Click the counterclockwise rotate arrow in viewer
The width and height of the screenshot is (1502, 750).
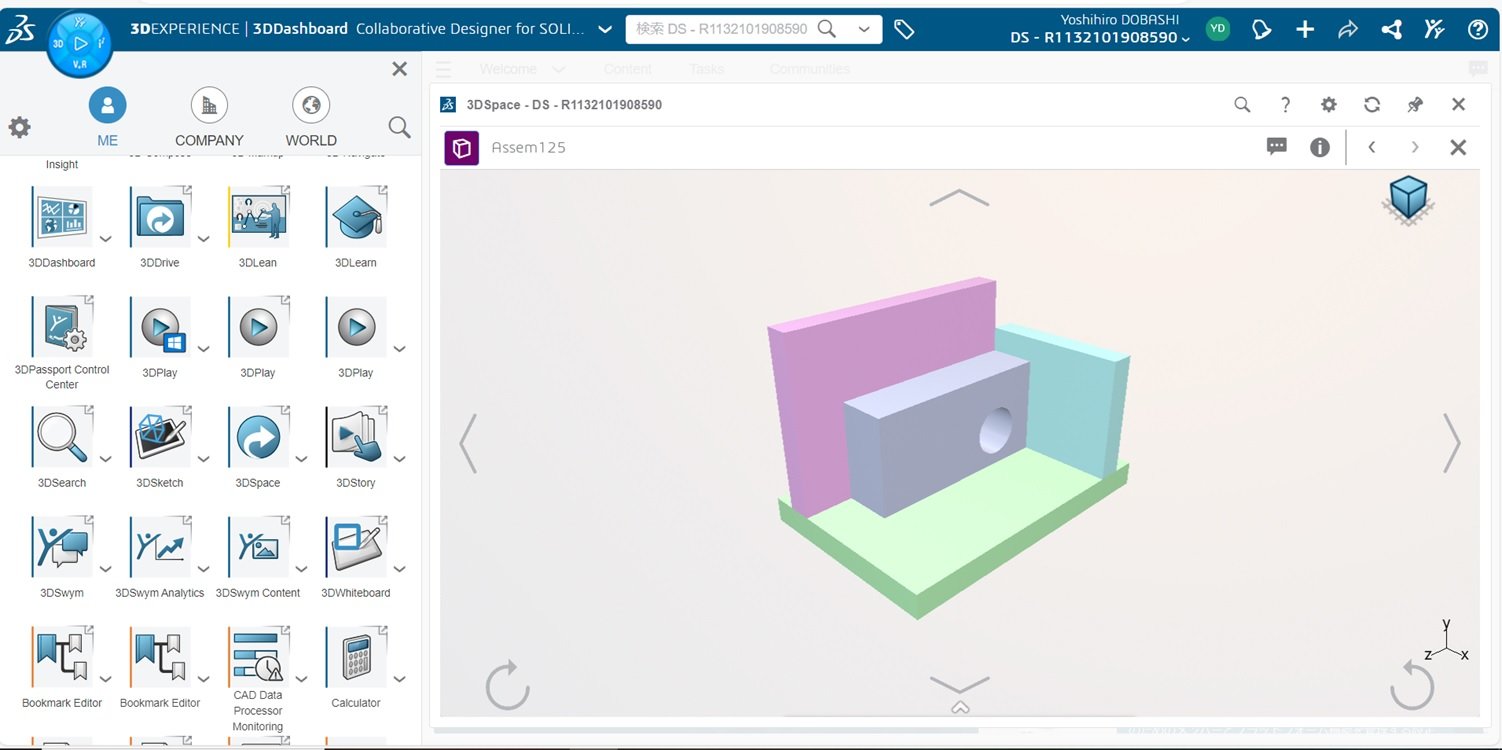pos(1411,684)
